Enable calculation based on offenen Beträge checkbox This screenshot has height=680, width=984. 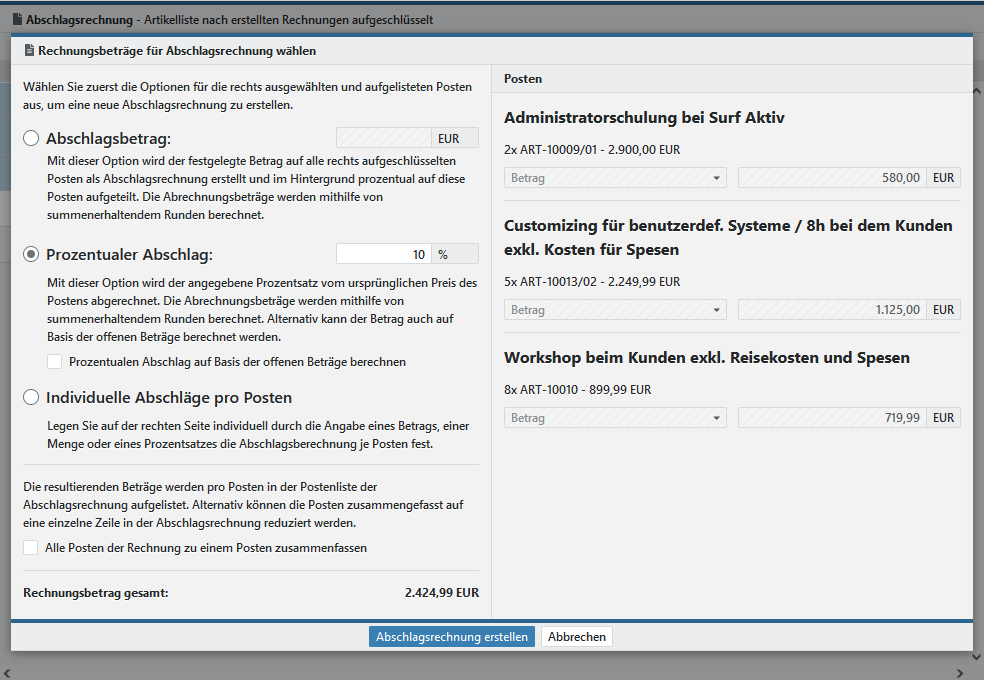55,361
